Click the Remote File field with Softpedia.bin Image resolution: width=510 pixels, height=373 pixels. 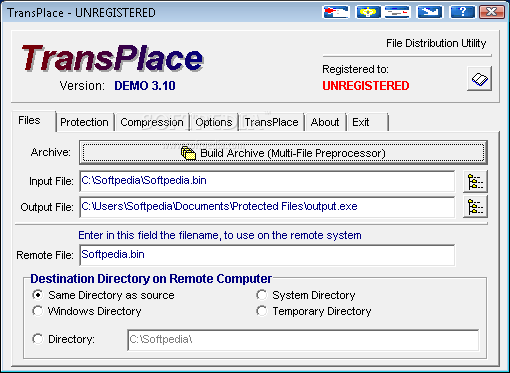point(267,255)
